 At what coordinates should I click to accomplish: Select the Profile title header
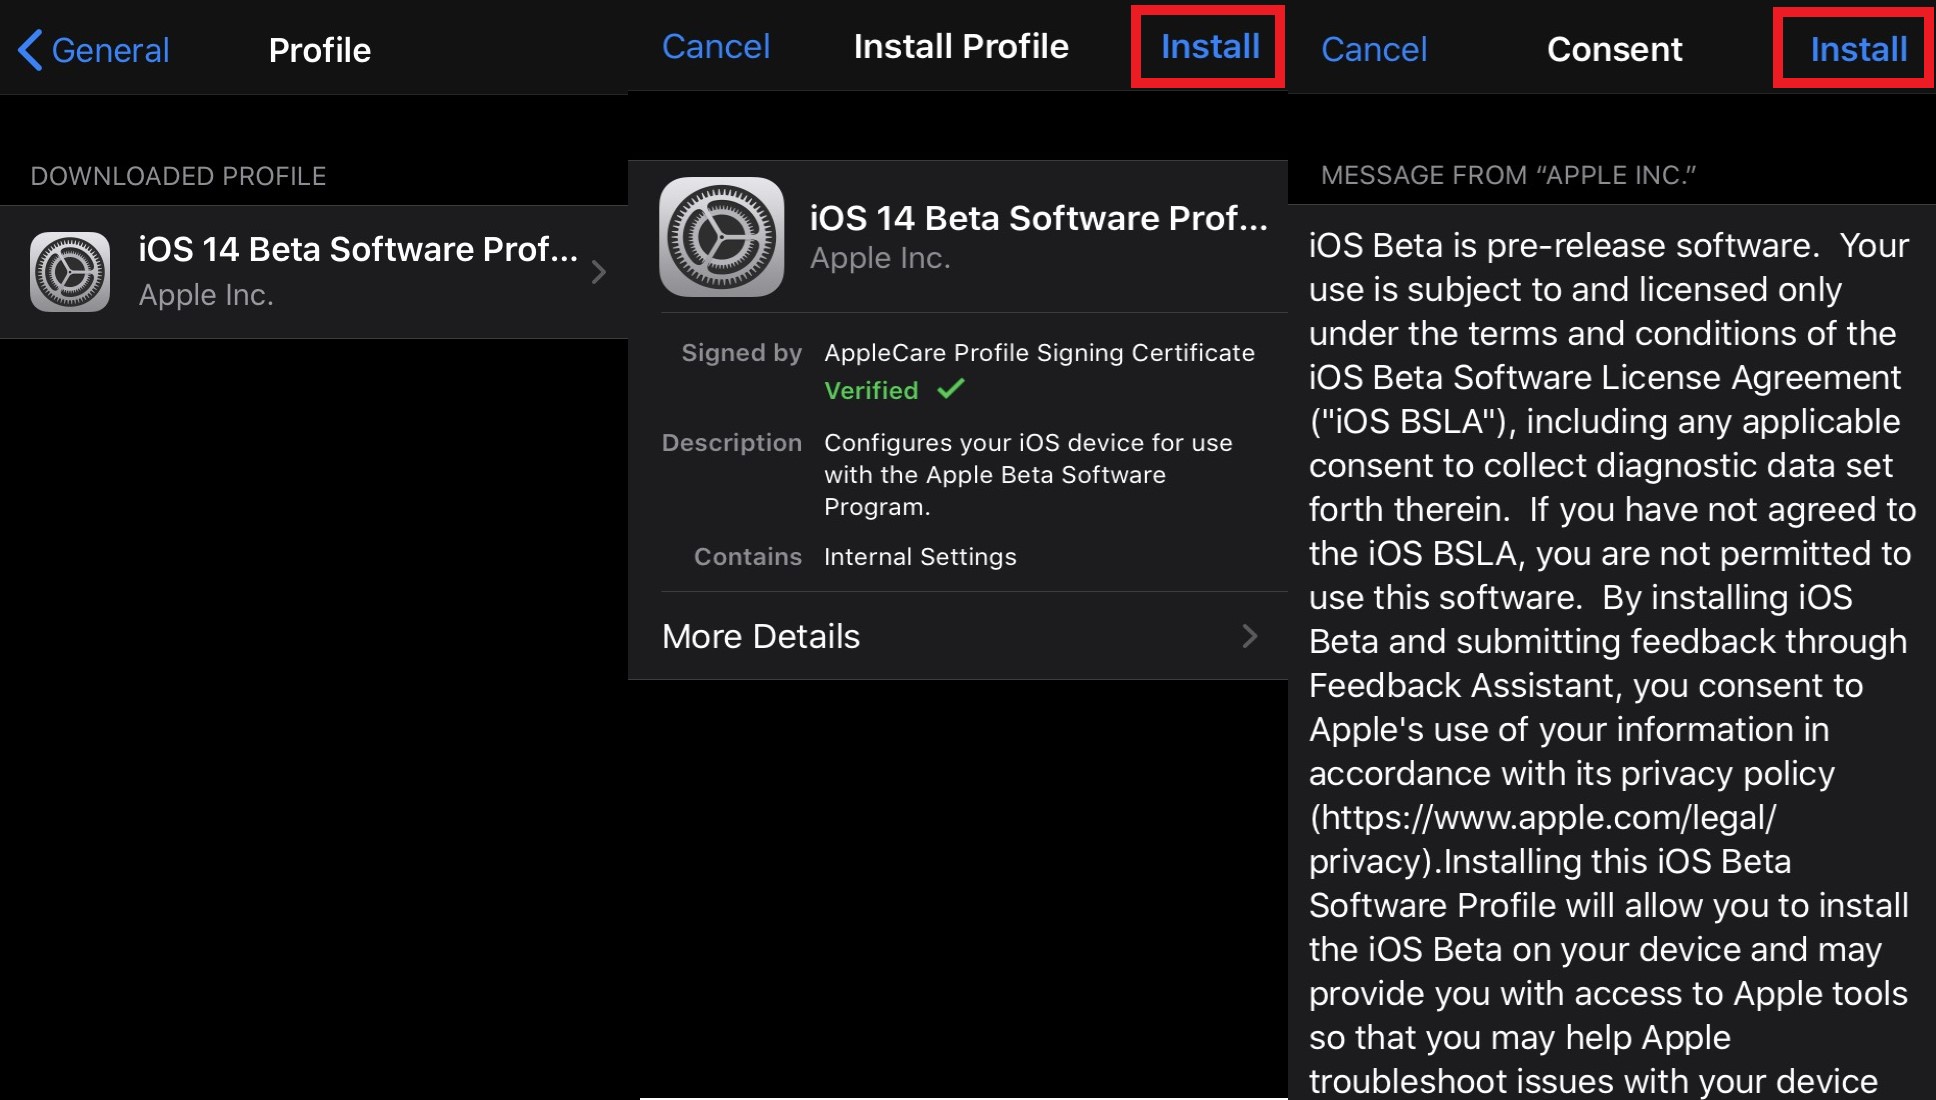320,49
